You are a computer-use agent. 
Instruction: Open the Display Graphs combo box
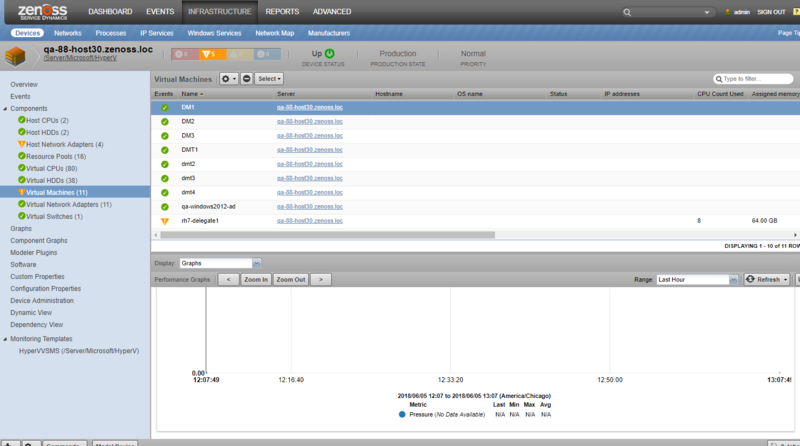220,263
